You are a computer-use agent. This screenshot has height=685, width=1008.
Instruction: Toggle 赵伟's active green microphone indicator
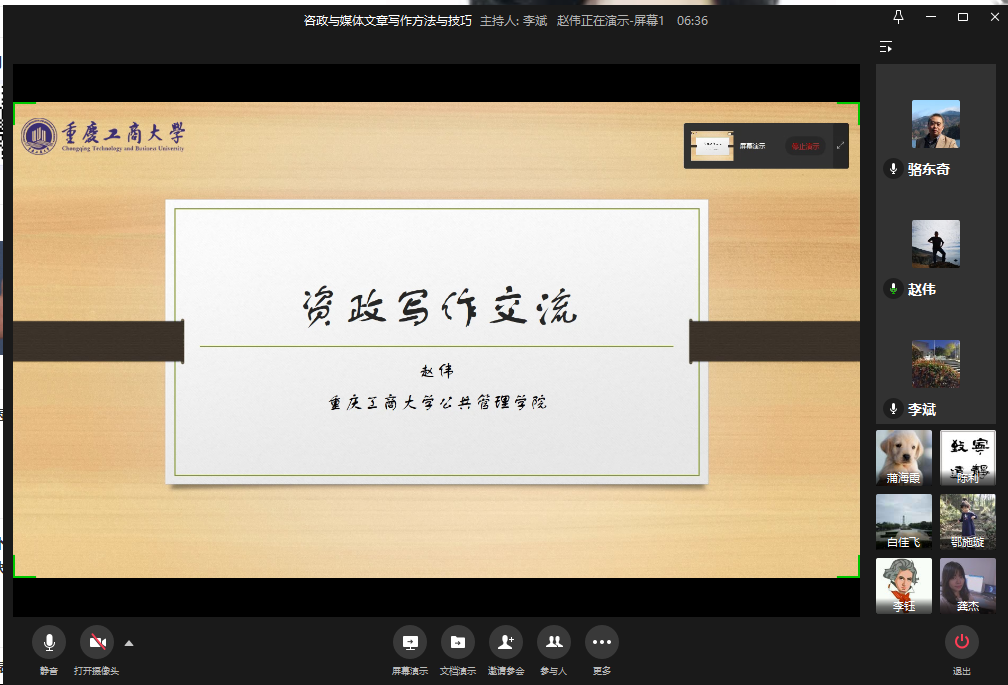tap(893, 289)
